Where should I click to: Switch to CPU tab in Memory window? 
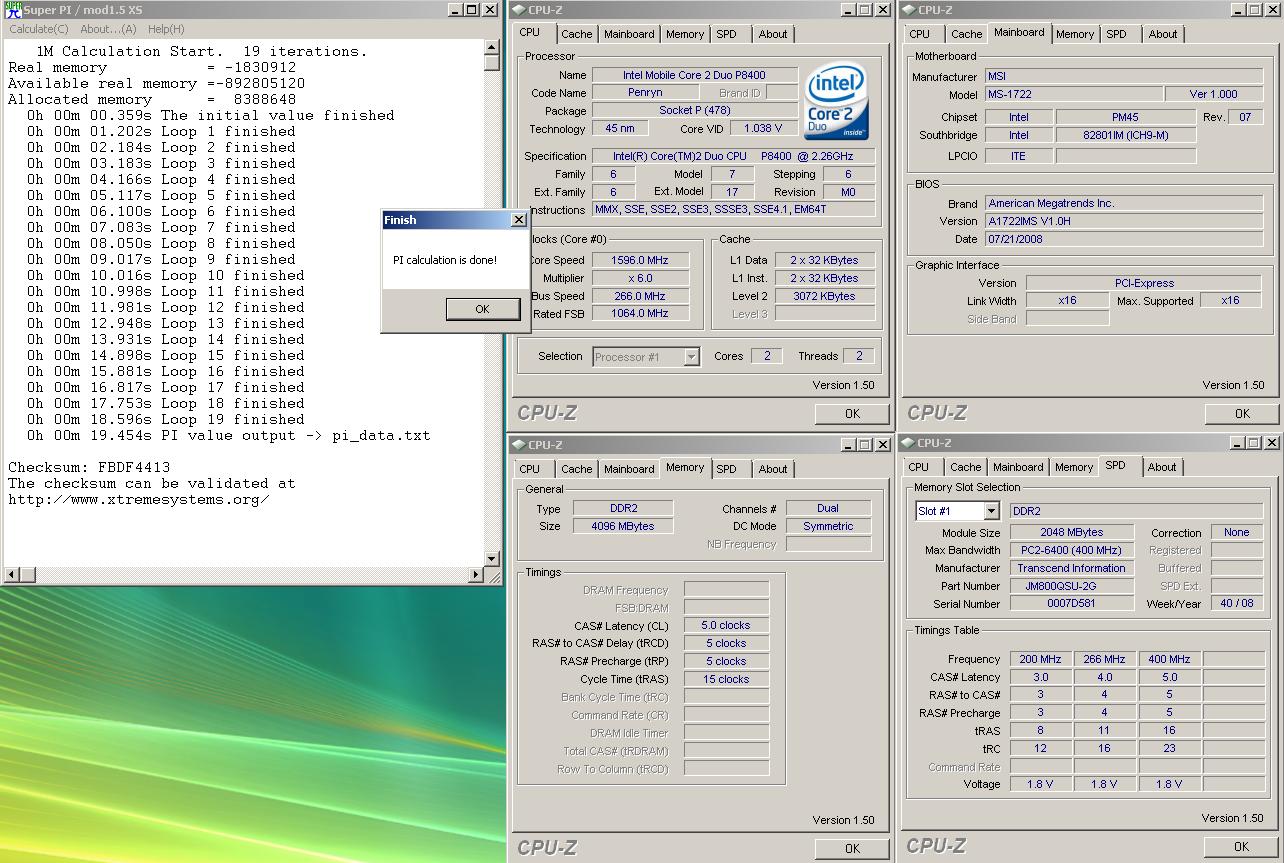coord(530,469)
